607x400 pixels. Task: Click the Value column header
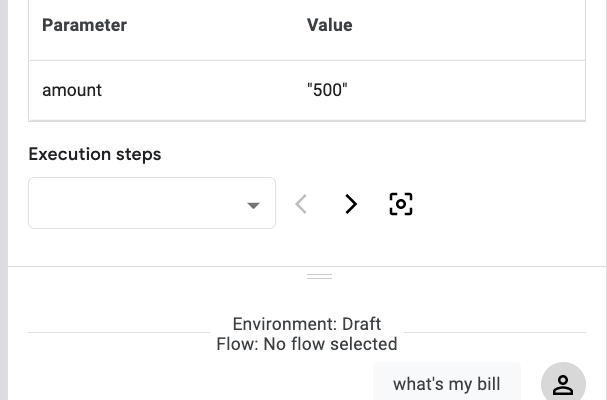330,25
